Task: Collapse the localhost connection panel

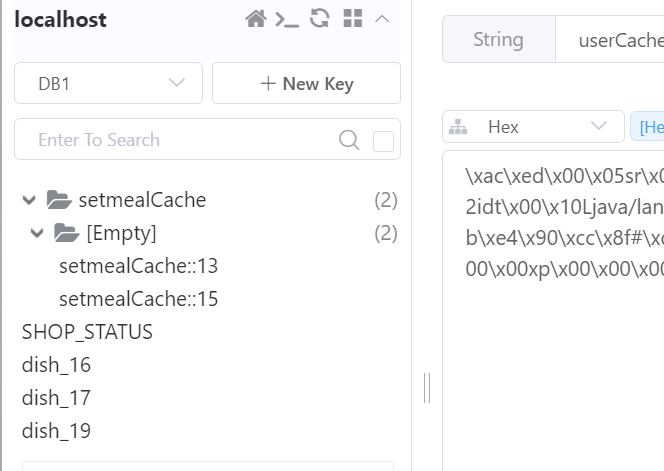Action: [x=382, y=19]
